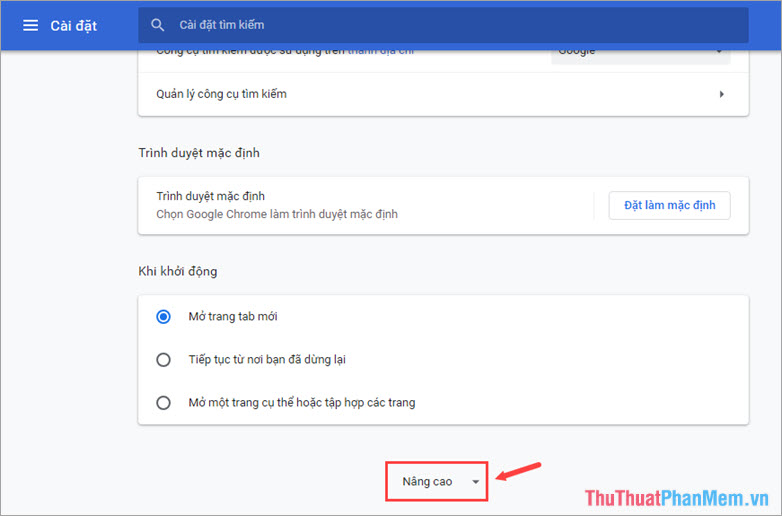Click "Khi khởi động" section heading
This screenshot has height=516, width=782.
click(178, 271)
